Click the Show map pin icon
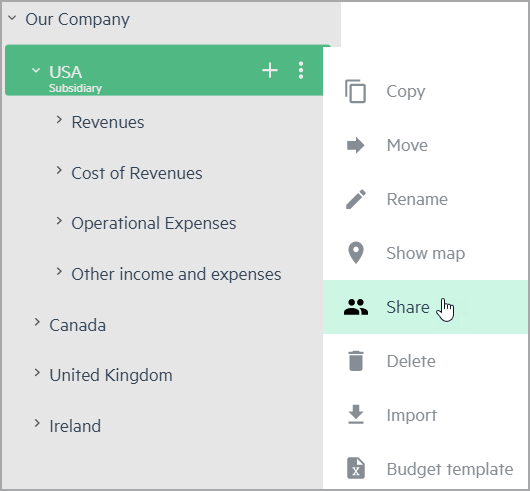 356,253
